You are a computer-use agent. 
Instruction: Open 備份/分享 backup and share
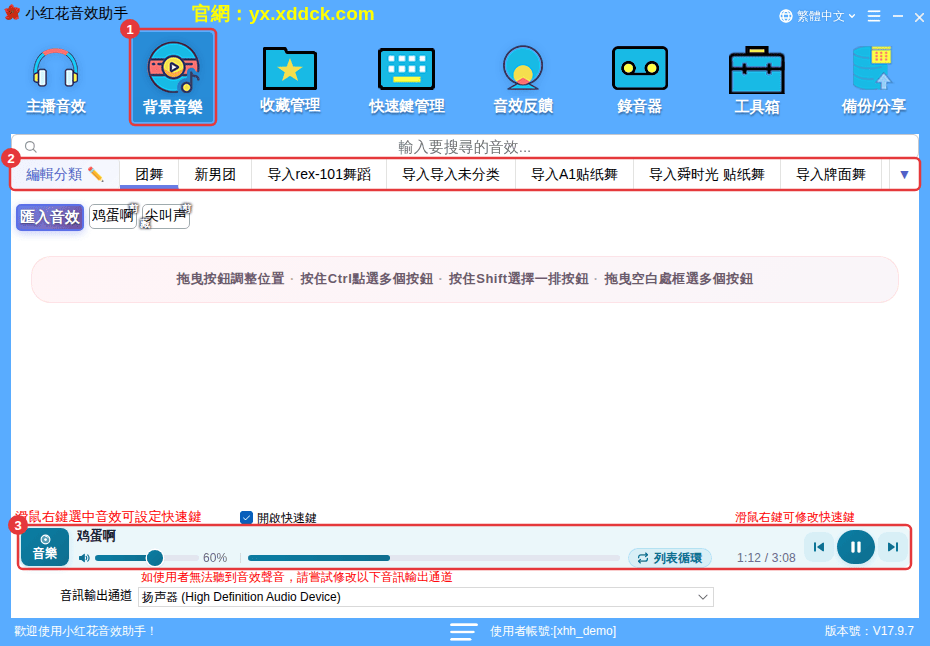click(x=873, y=80)
